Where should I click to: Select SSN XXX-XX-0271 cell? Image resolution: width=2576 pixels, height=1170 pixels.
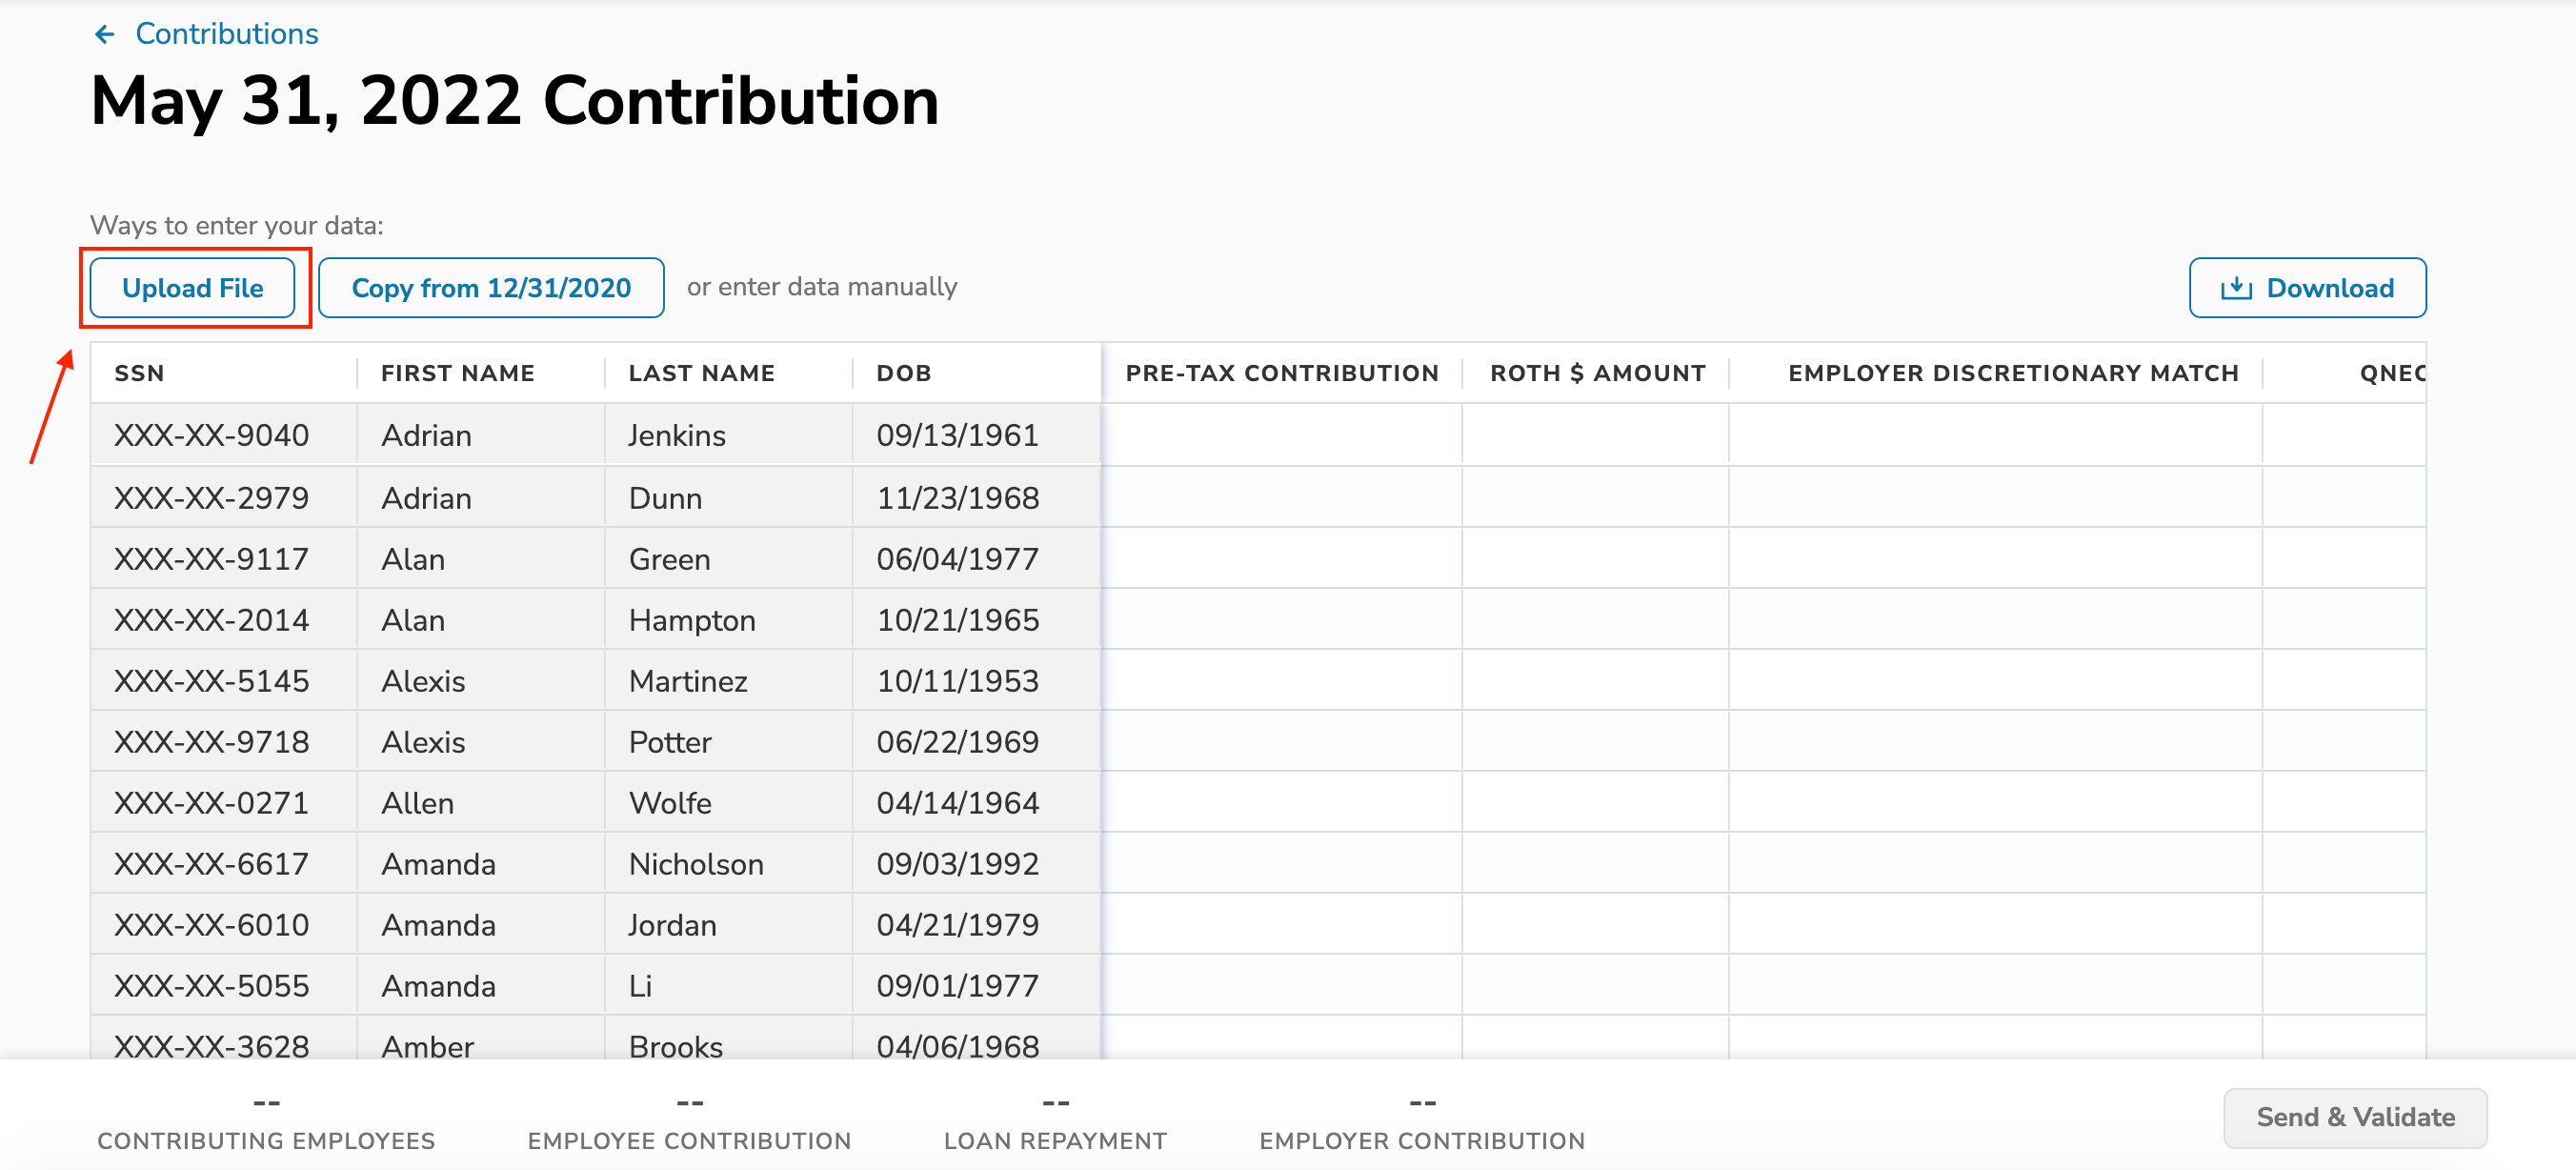[x=224, y=802]
